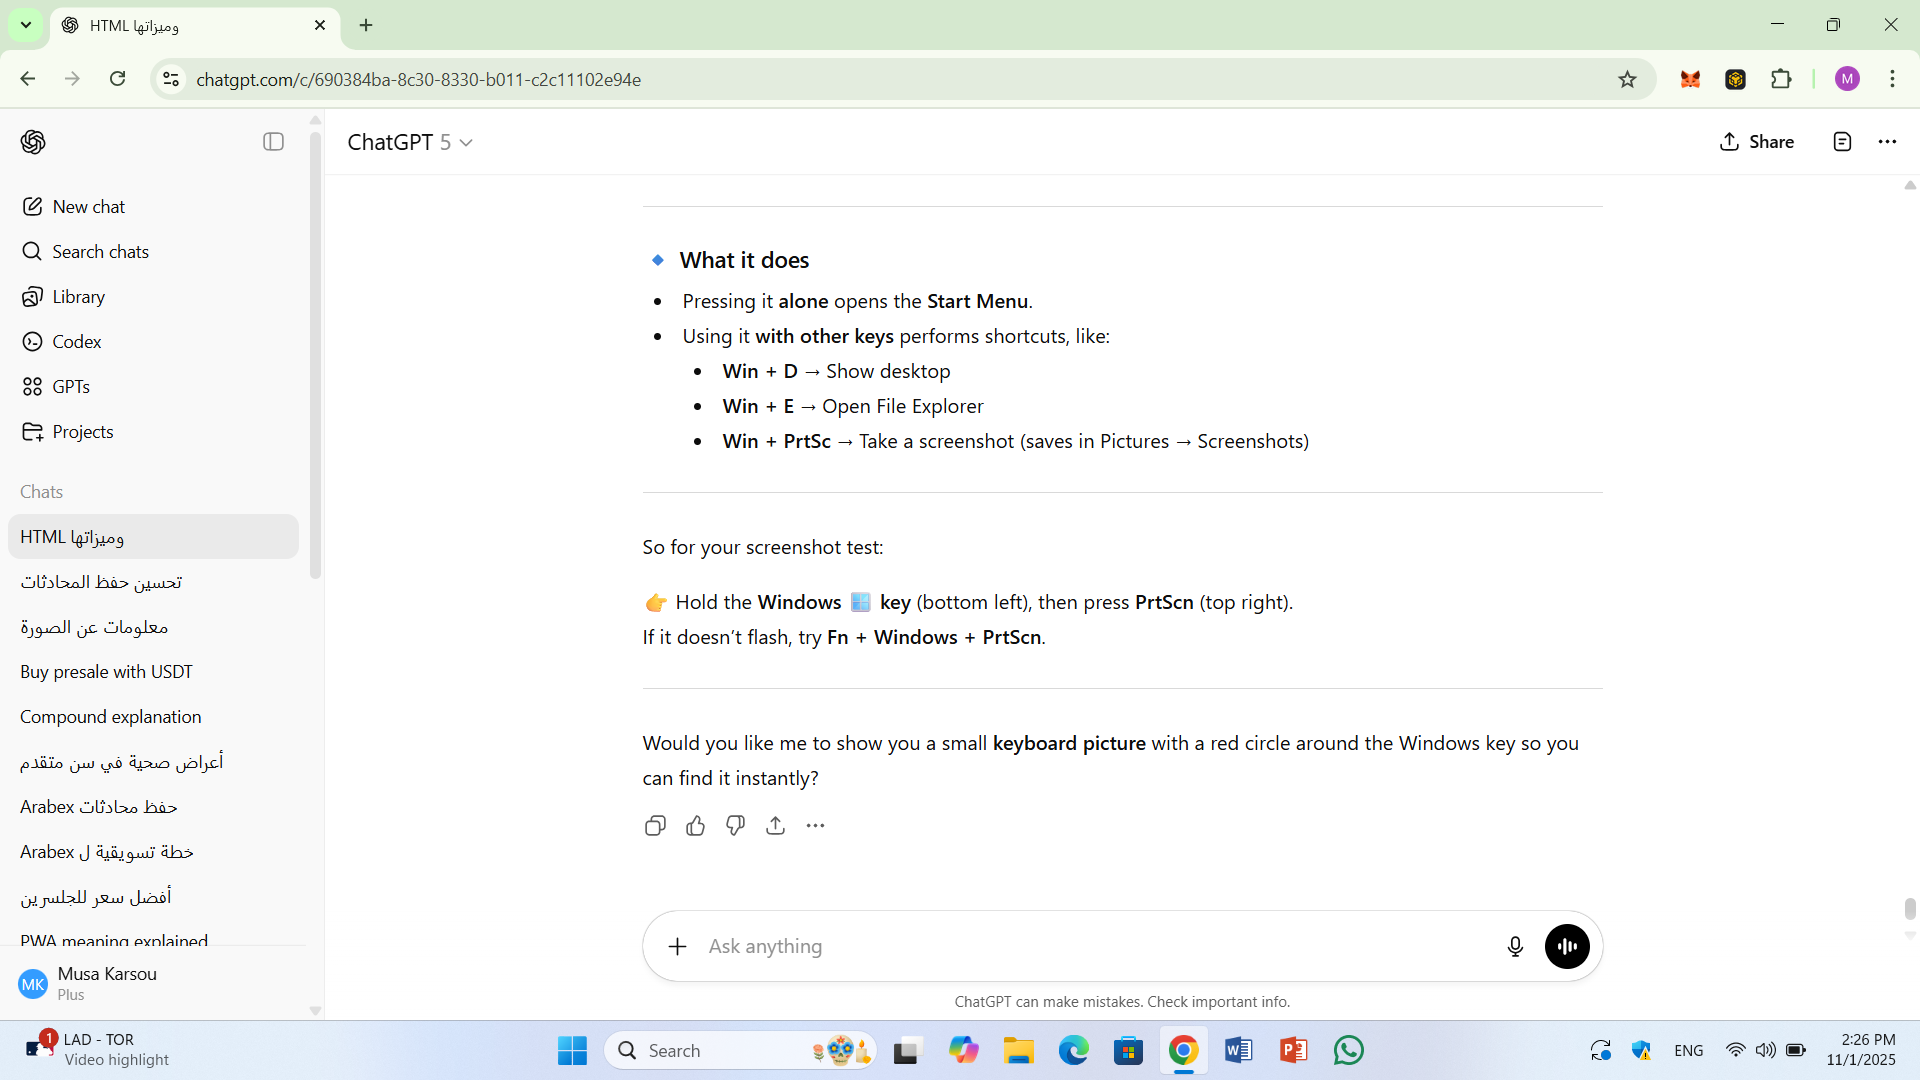Open the Library section
This screenshot has width=1920, height=1080.
(78, 297)
